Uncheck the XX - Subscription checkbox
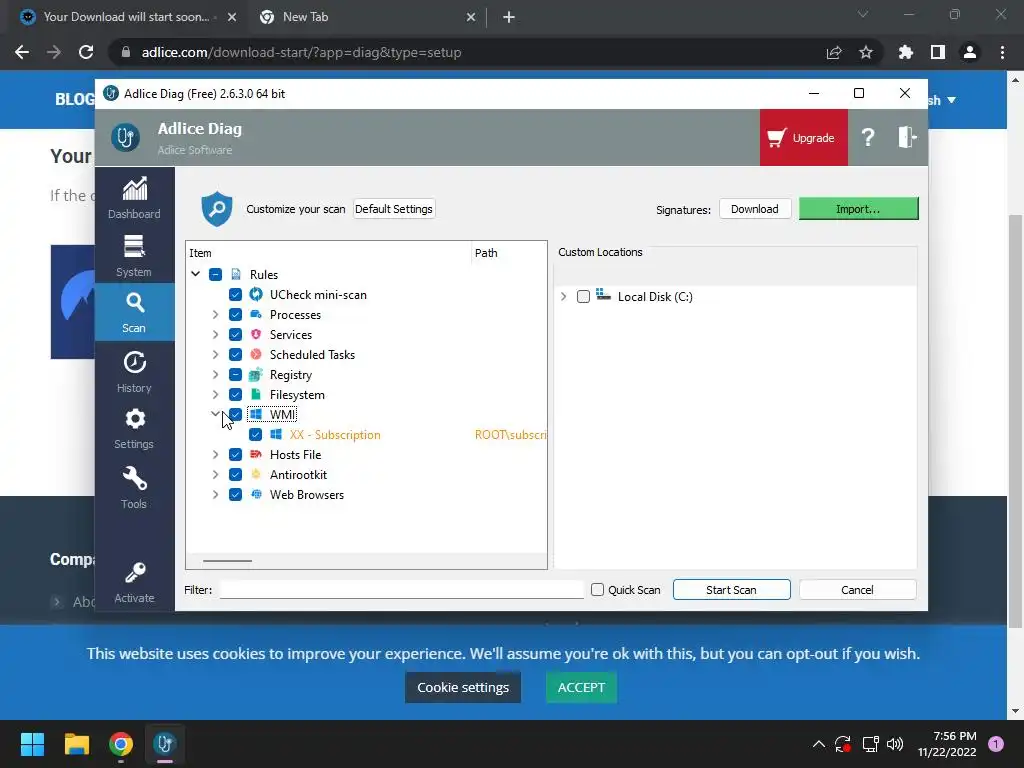Screen dimensions: 1024x768 click(255, 435)
